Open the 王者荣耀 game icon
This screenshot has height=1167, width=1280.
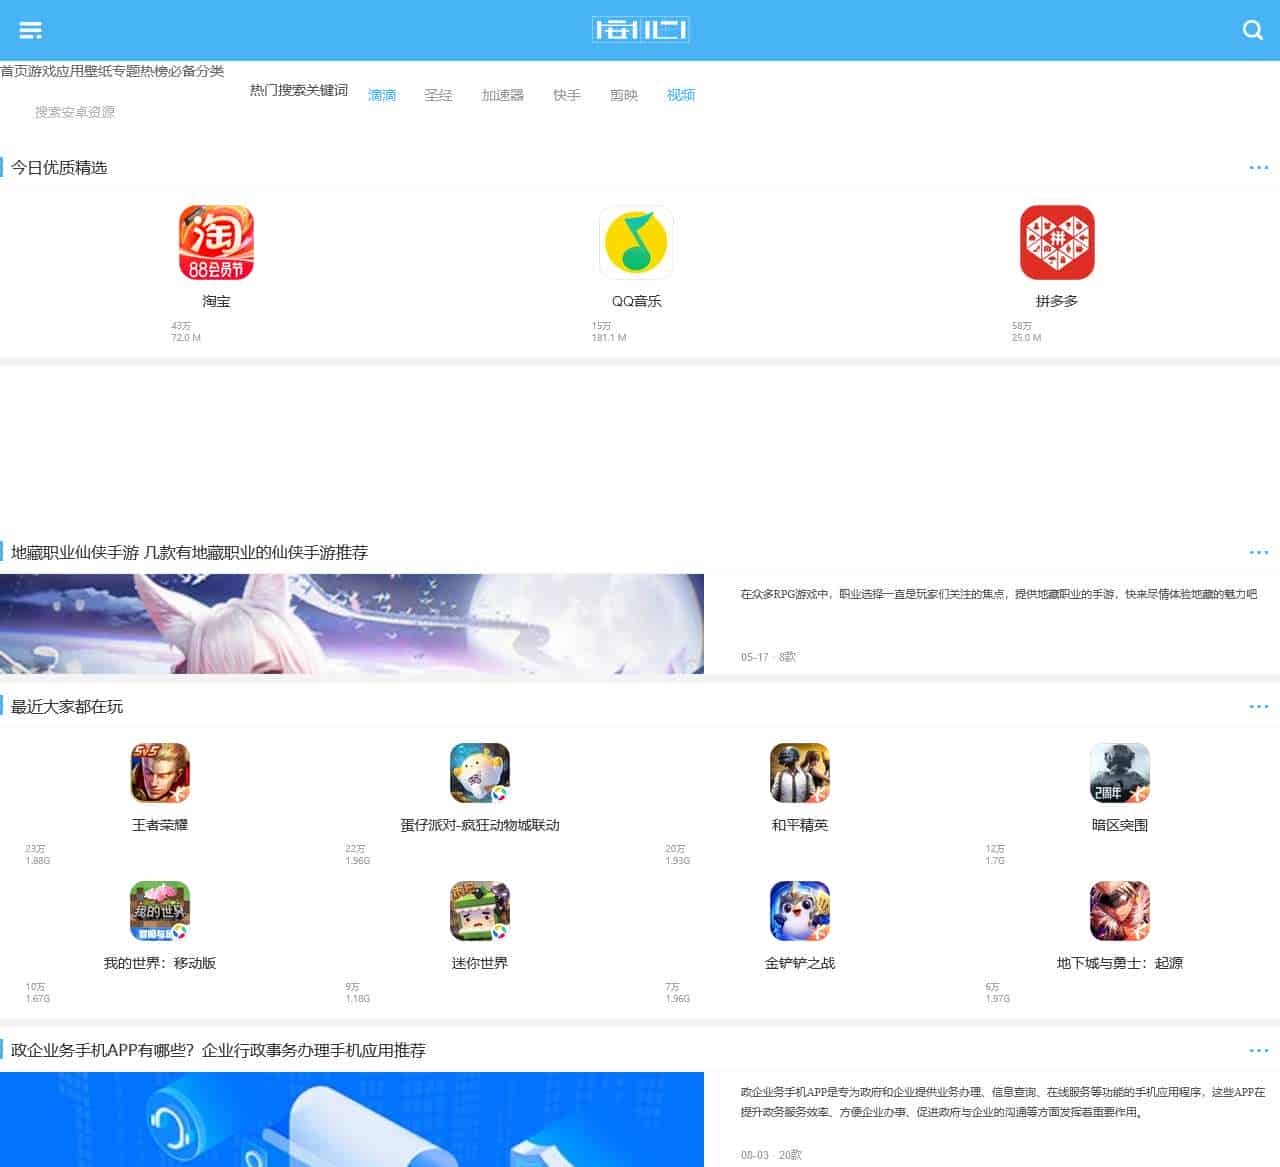[160, 773]
